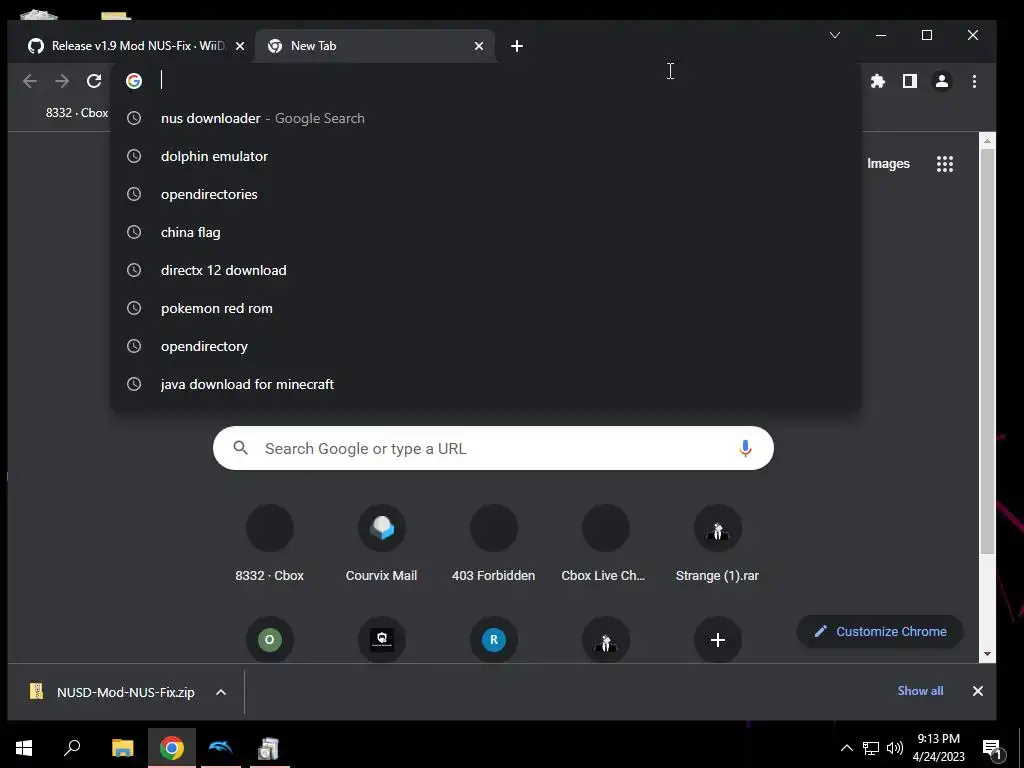Open Chrome three-dot menu

(x=974, y=81)
